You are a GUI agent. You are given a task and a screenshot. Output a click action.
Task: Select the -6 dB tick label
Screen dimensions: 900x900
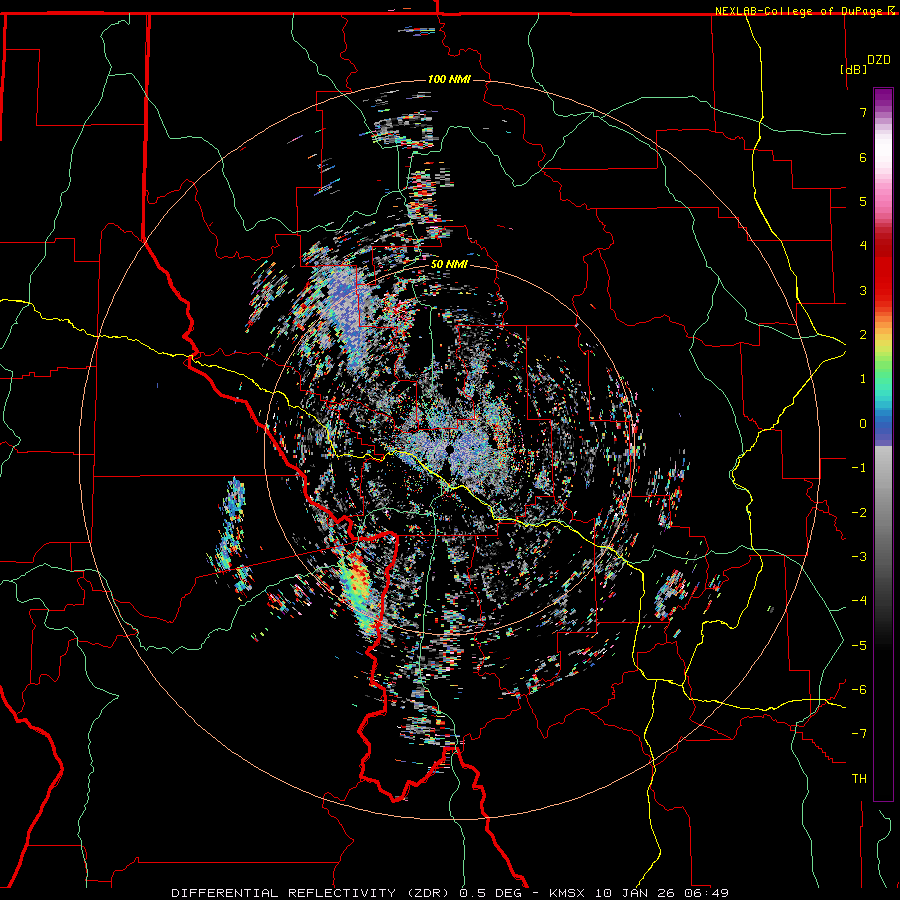tap(859, 690)
